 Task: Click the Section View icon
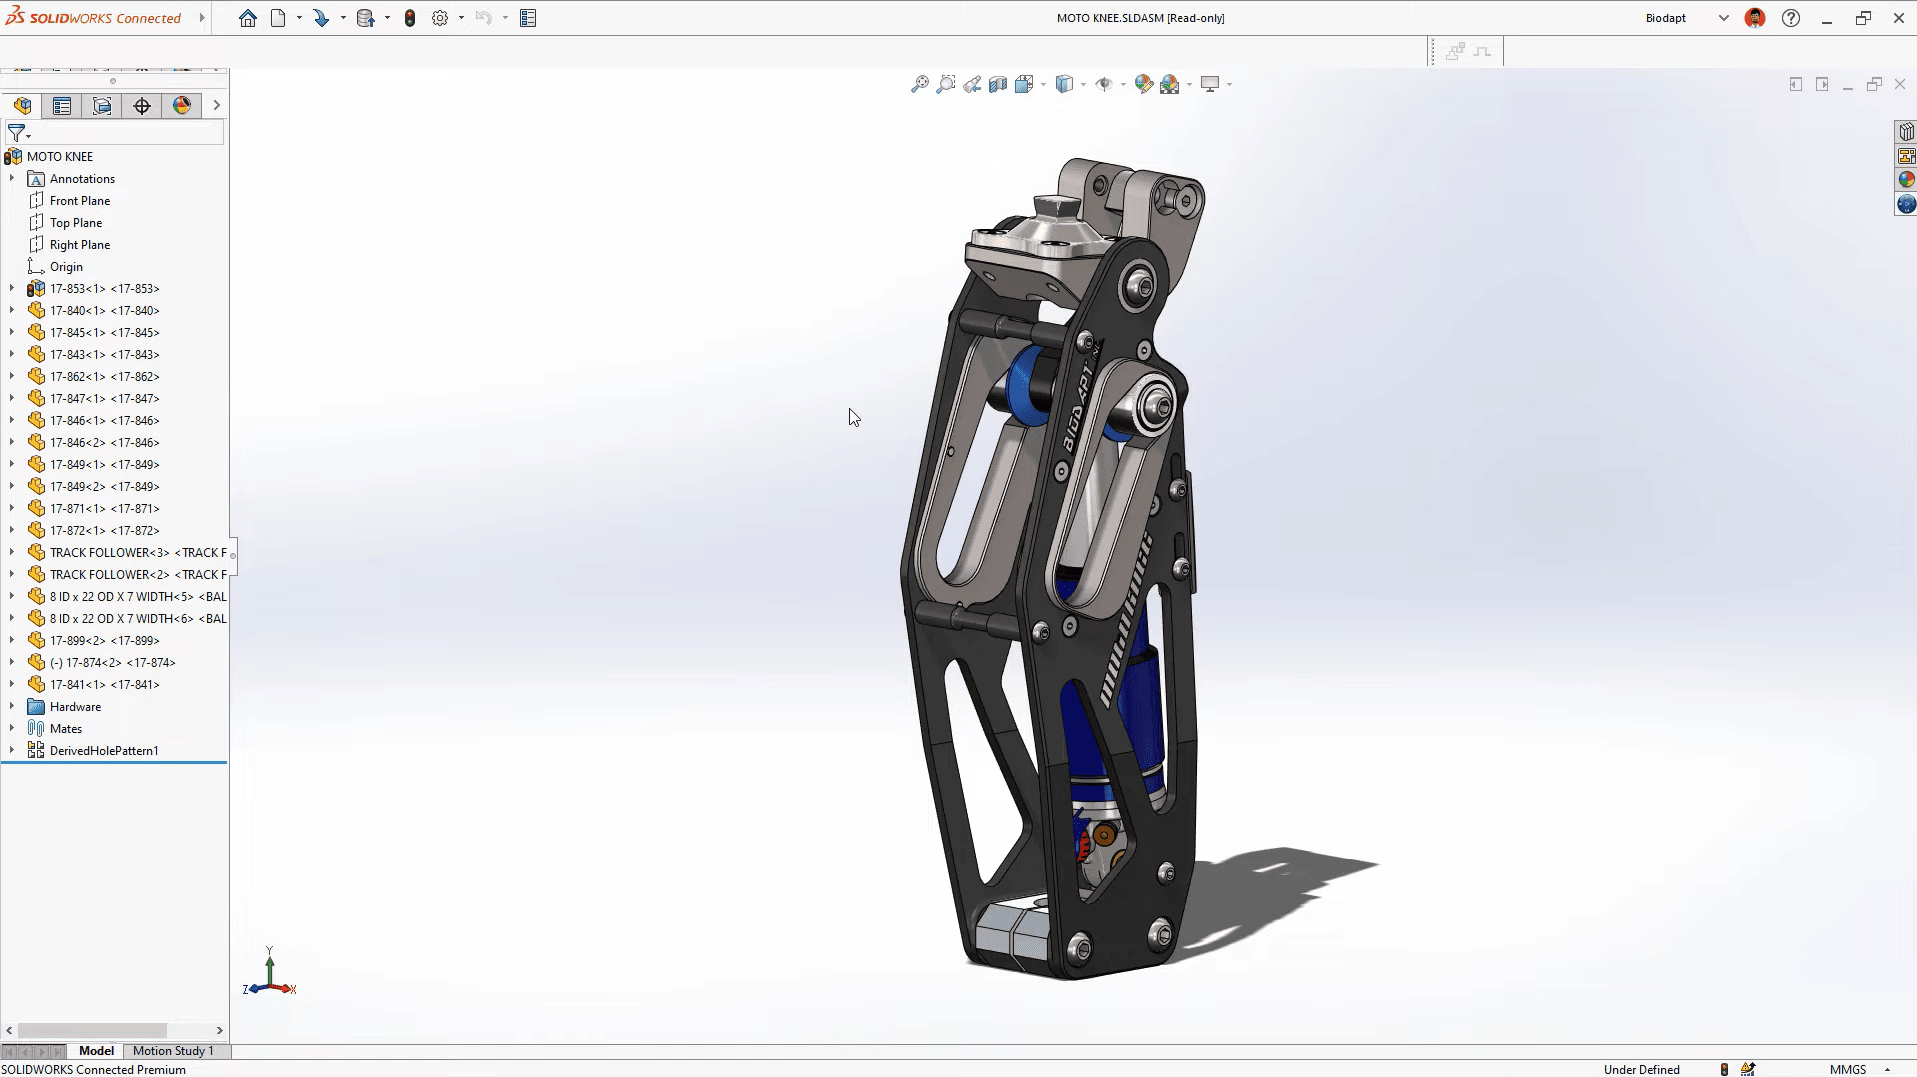pyautogui.click(x=998, y=84)
